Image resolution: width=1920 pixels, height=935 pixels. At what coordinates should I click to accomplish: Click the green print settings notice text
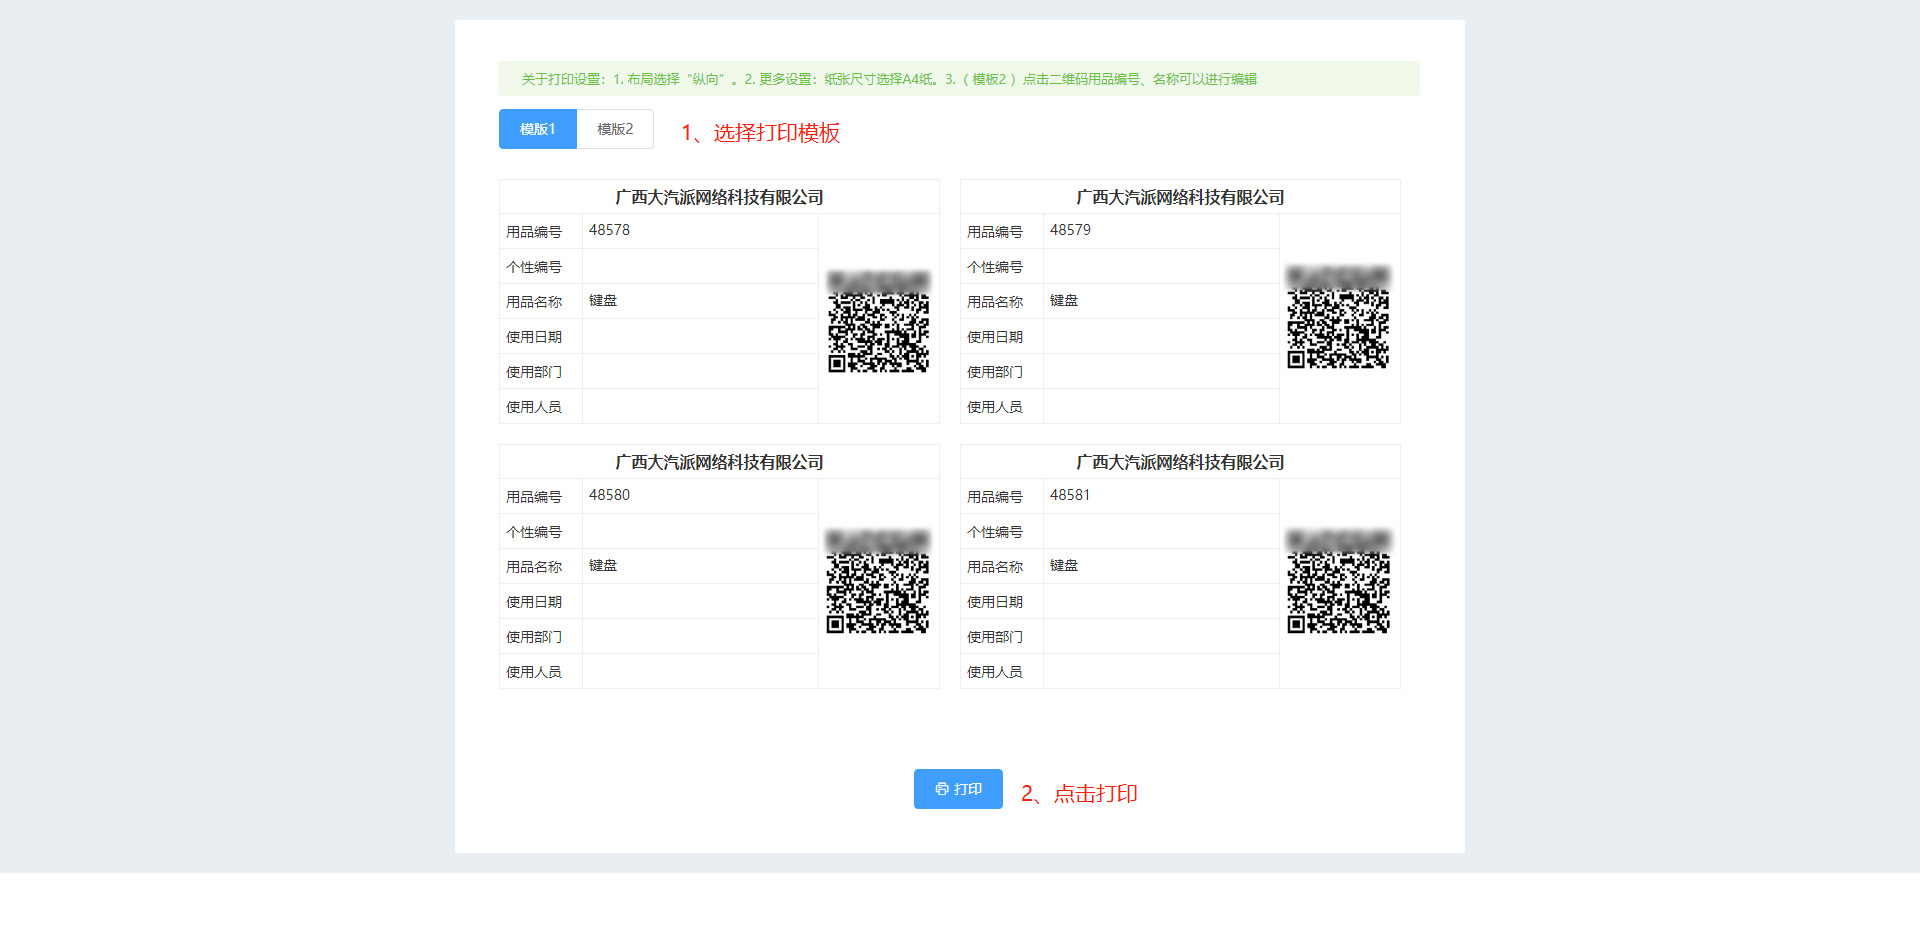[x=889, y=79]
